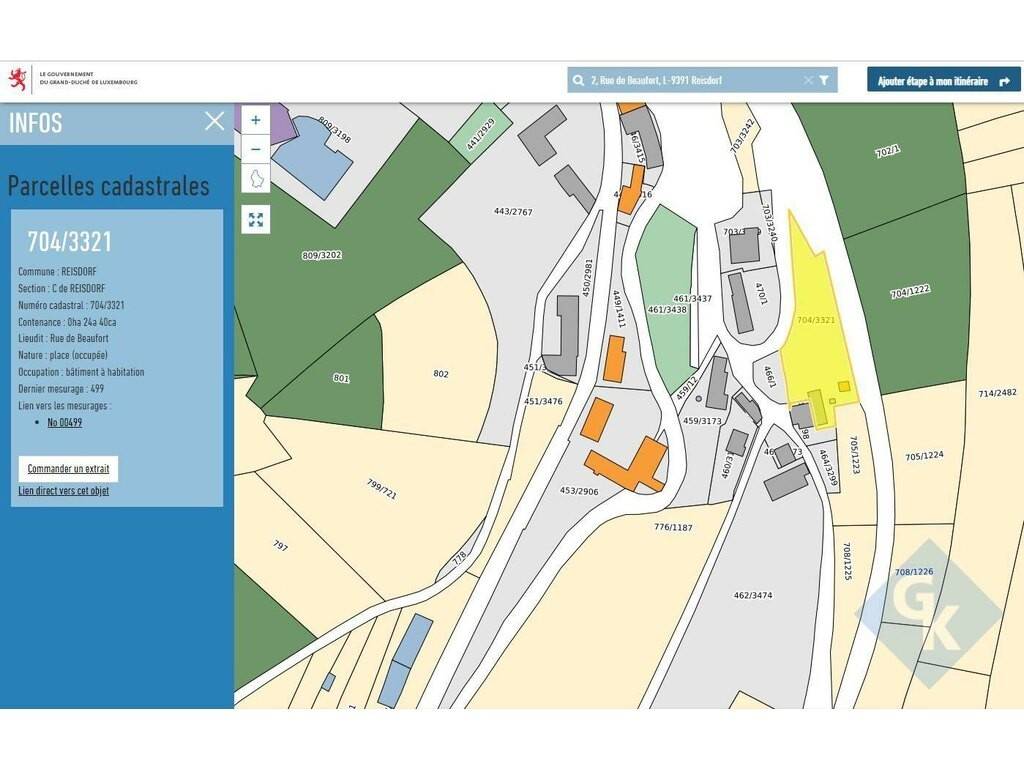Open measurement link No 00499
1024x768 pixels.
(x=65, y=422)
